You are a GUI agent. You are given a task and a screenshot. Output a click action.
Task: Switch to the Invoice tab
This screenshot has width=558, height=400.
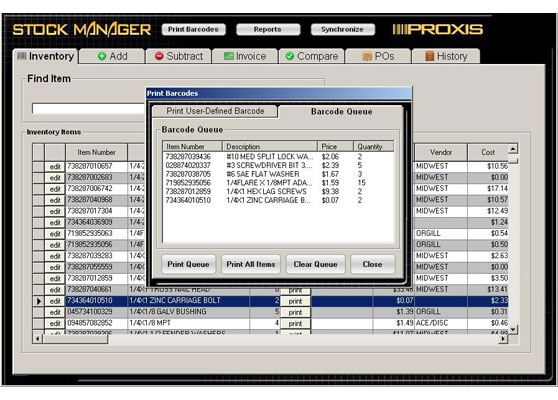point(245,56)
